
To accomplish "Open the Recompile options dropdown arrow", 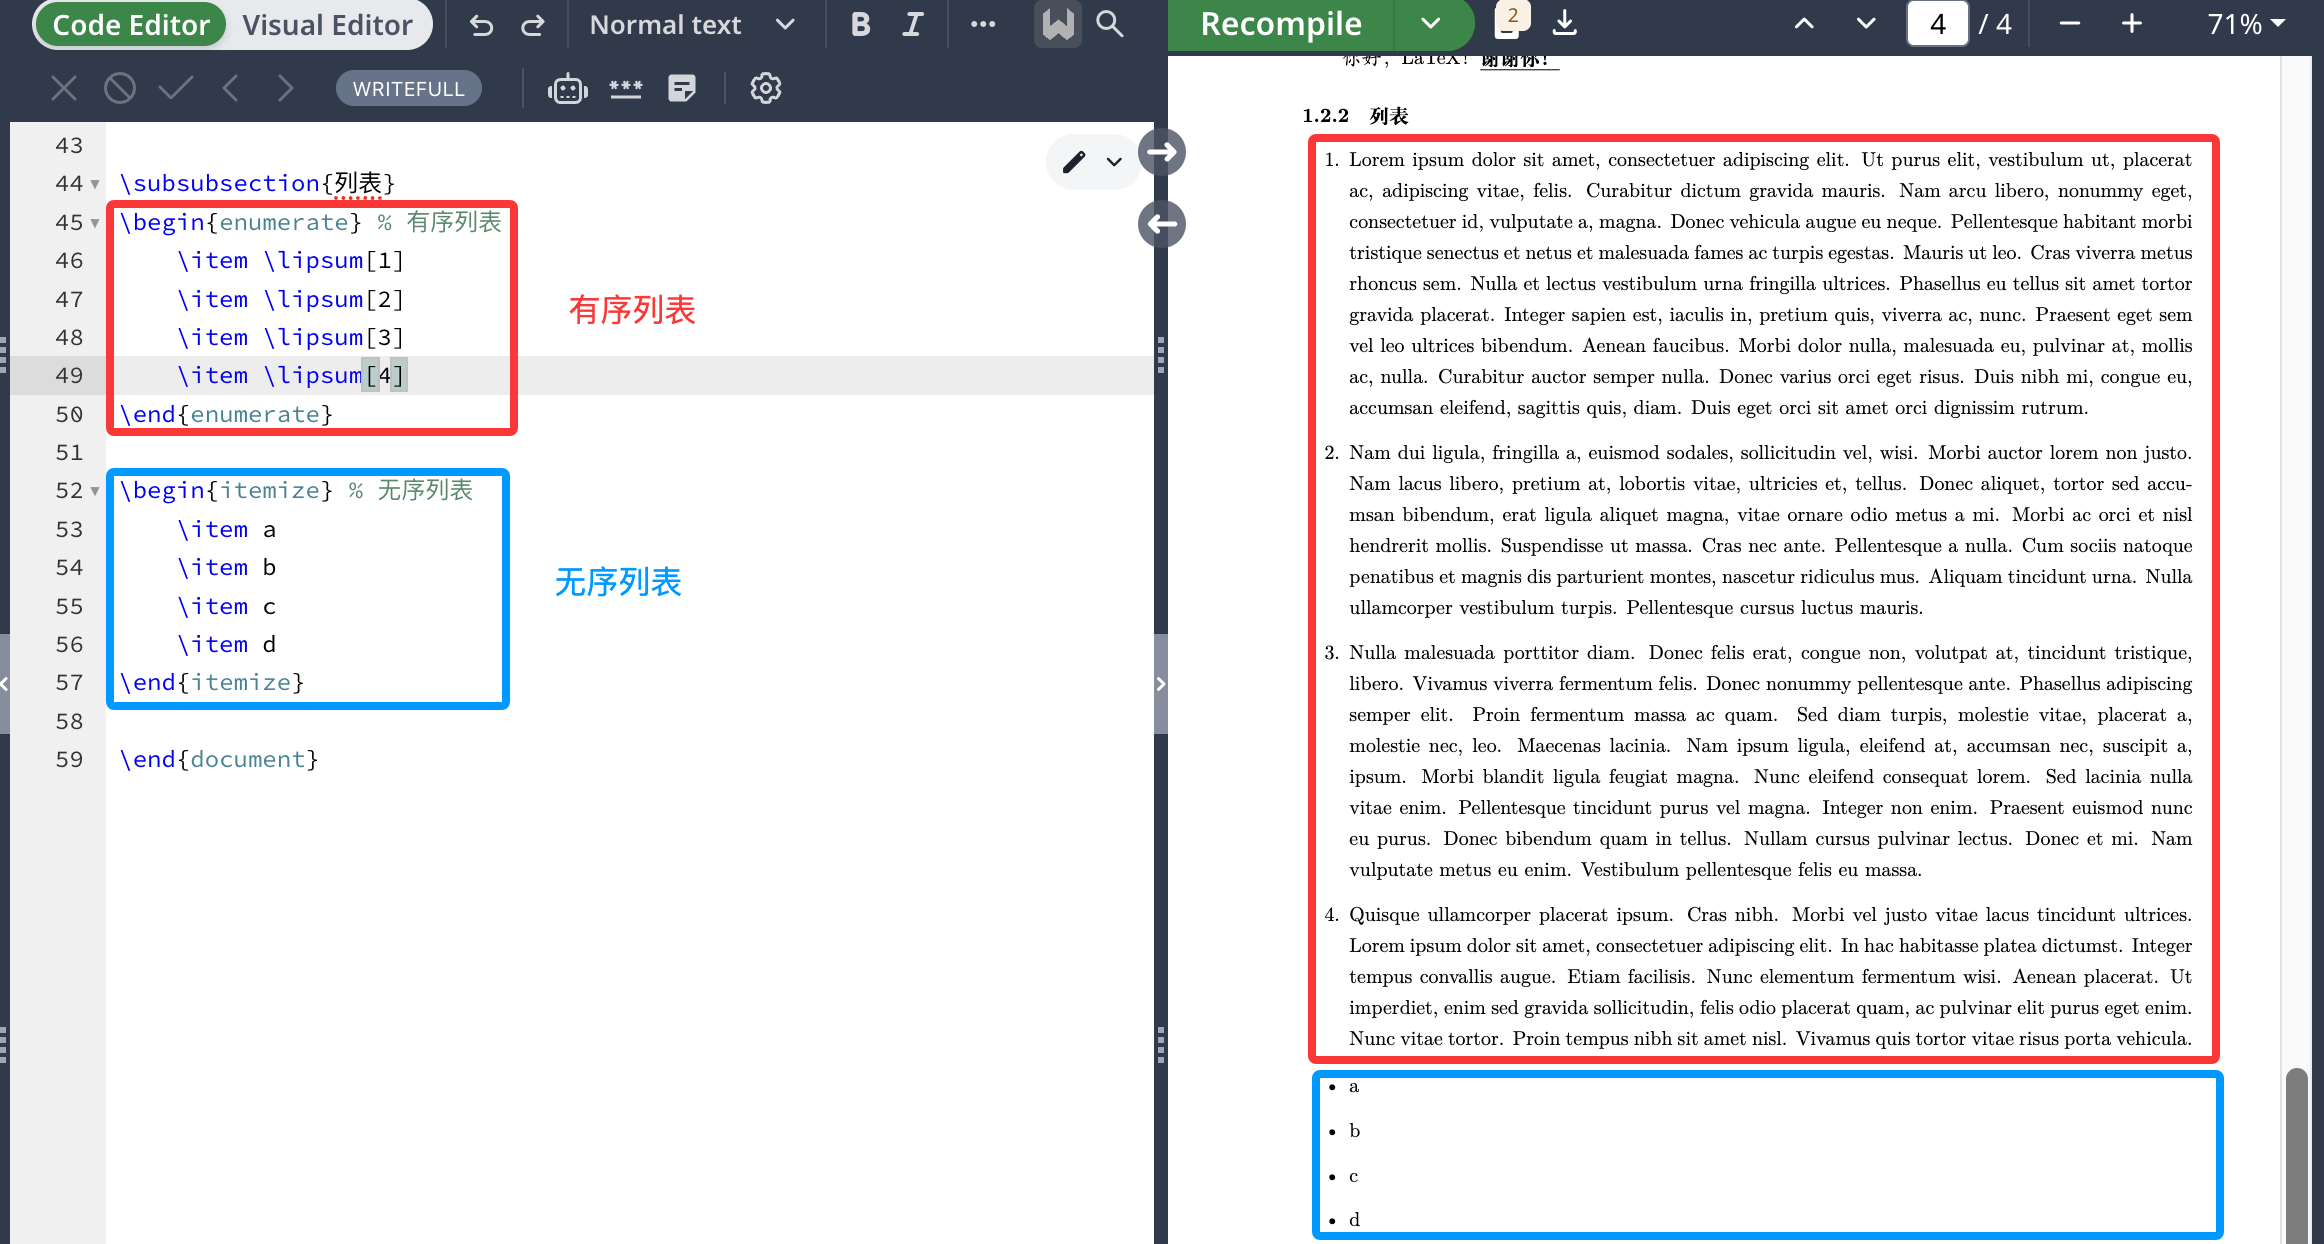I will pyautogui.click(x=1431, y=24).
